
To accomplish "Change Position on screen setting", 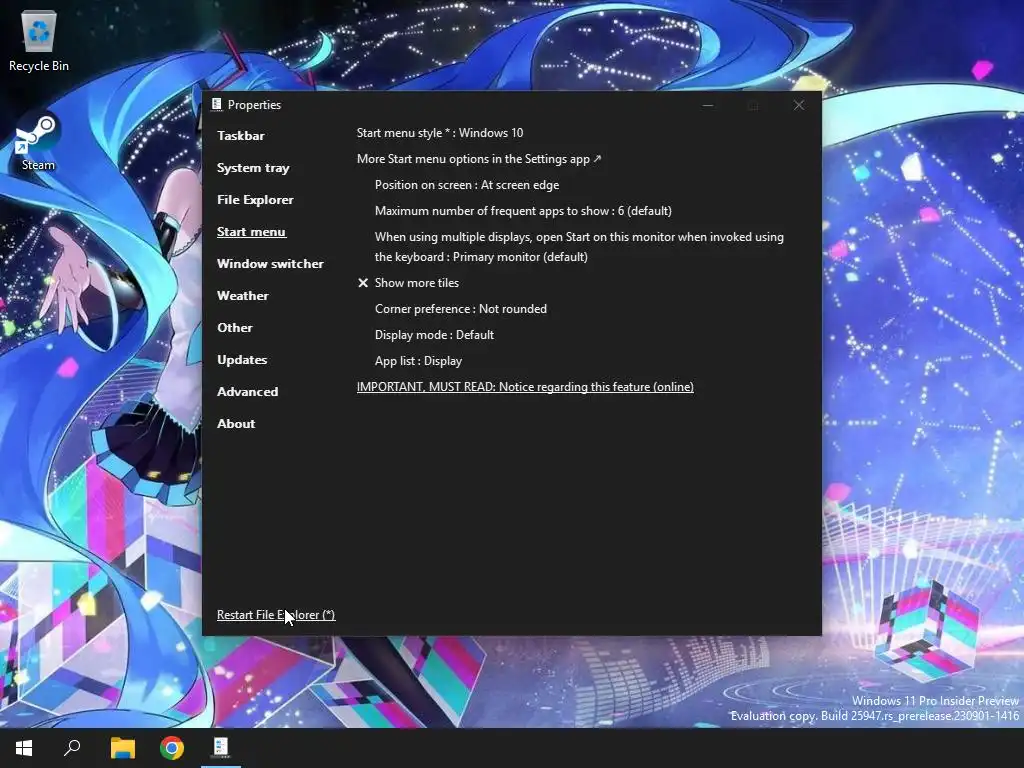I will (467, 185).
